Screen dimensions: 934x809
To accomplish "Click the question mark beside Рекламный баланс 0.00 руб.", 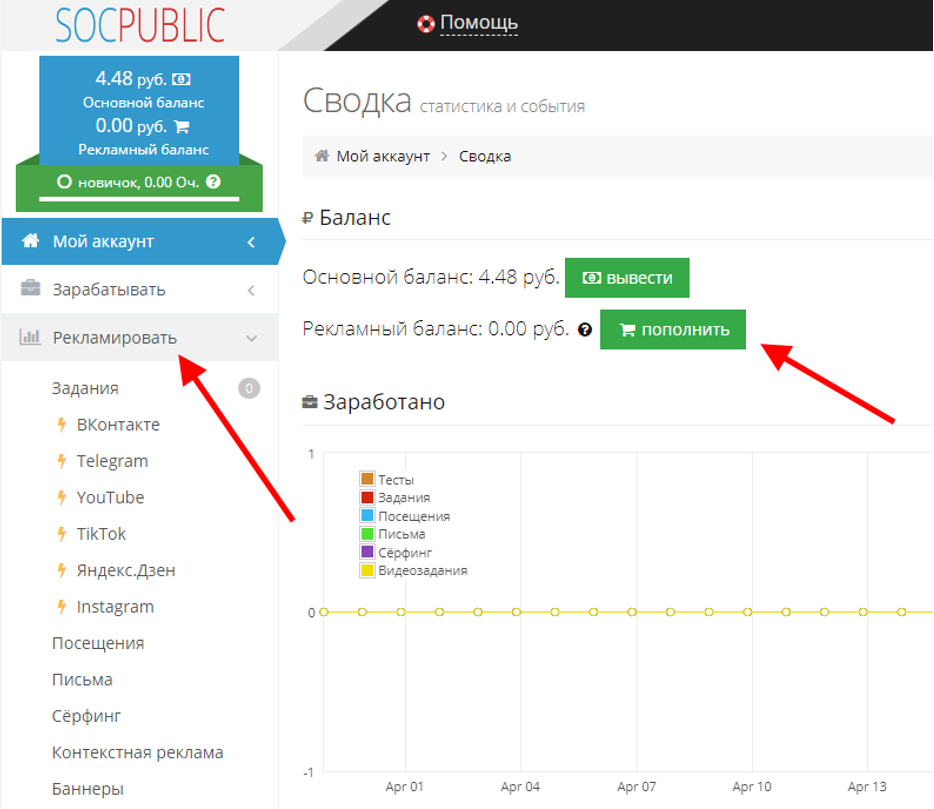I will point(585,329).
